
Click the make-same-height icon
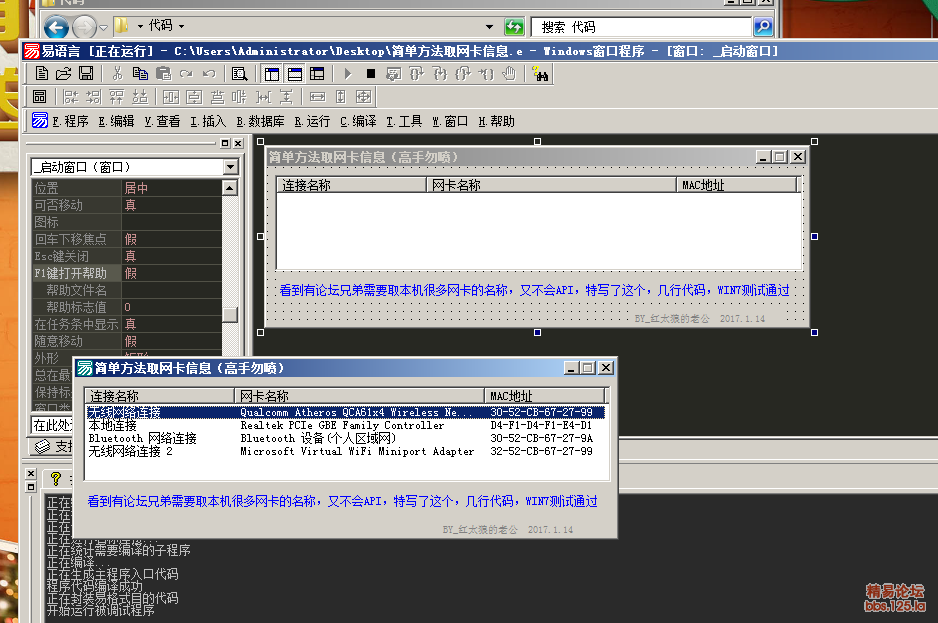[340, 96]
